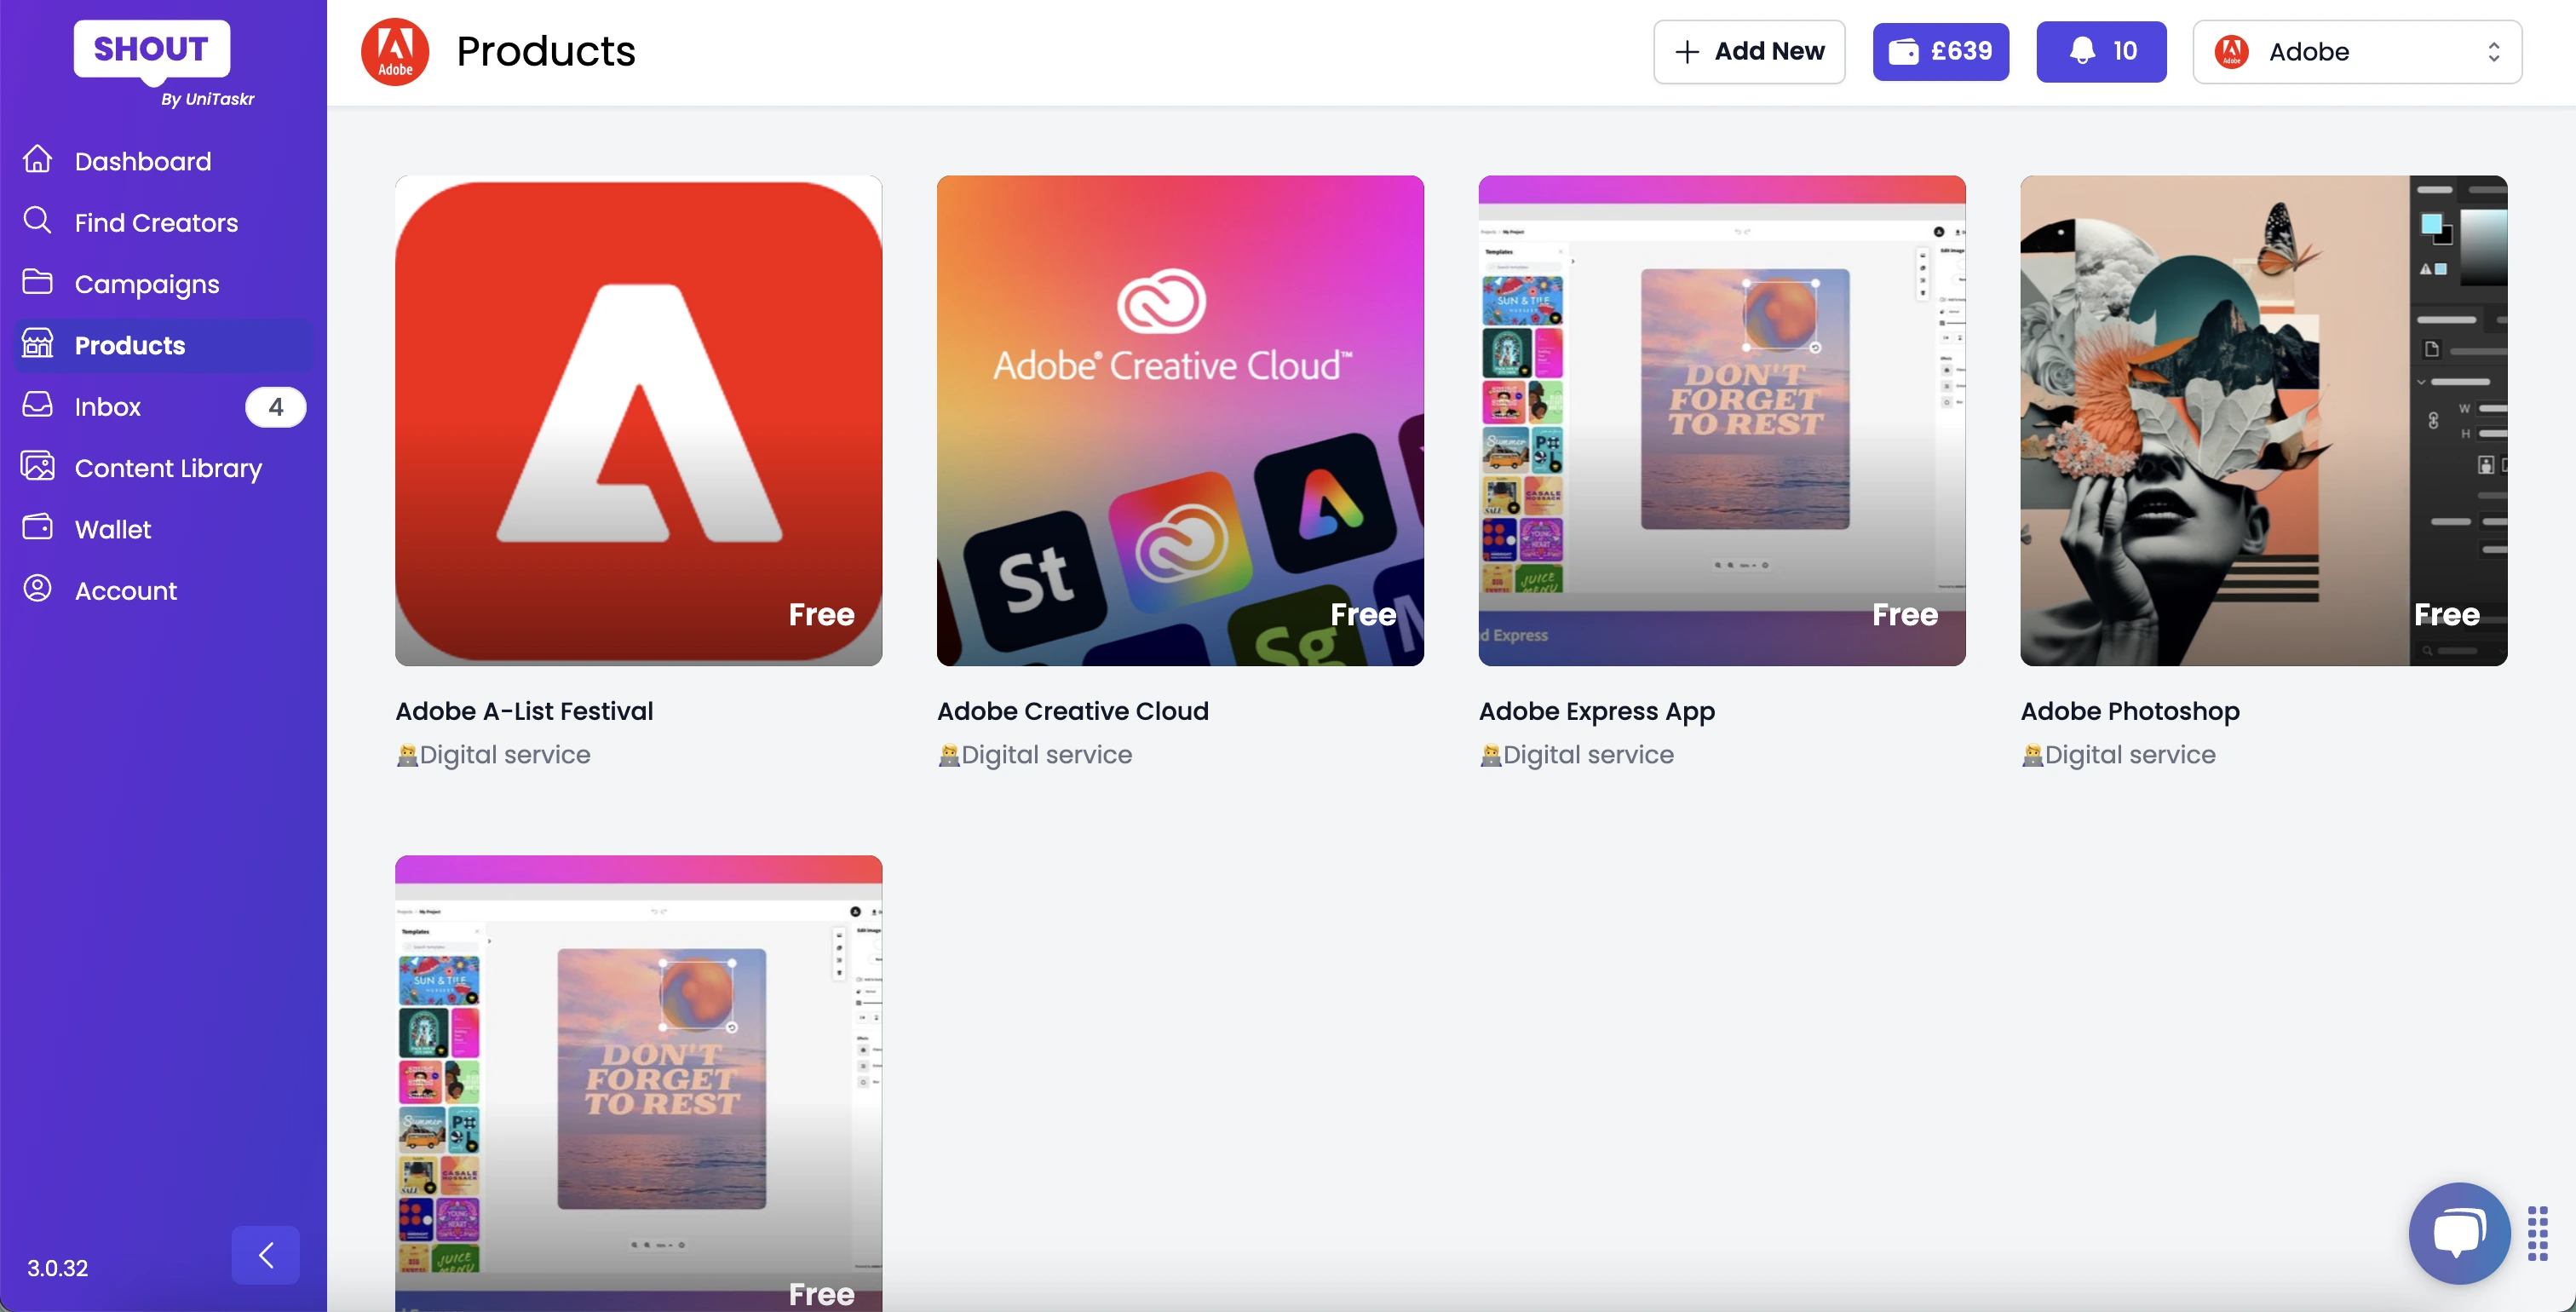The height and width of the screenshot is (1312, 2576).
Task: Click the Account user icon
Action: [x=37, y=589]
